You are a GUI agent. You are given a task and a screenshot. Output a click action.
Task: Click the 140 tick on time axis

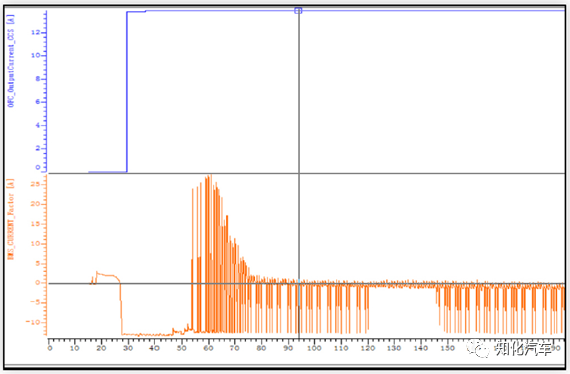pos(421,348)
